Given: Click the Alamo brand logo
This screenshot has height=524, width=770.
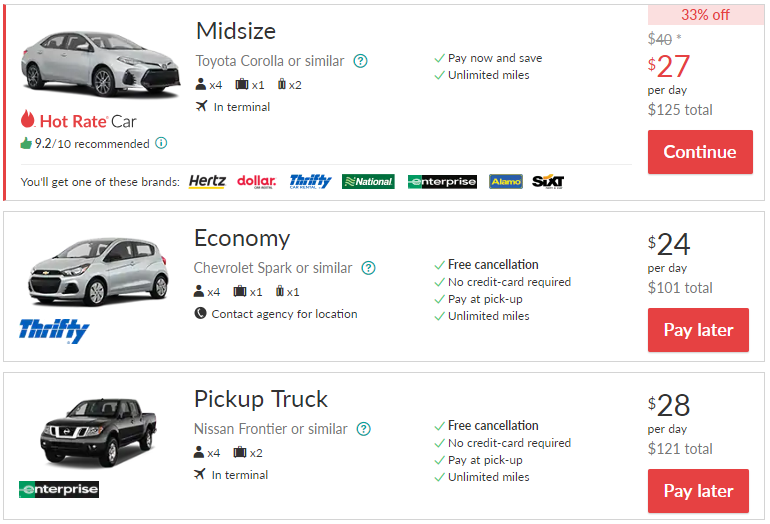Looking at the screenshot, I should pos(506,182).
